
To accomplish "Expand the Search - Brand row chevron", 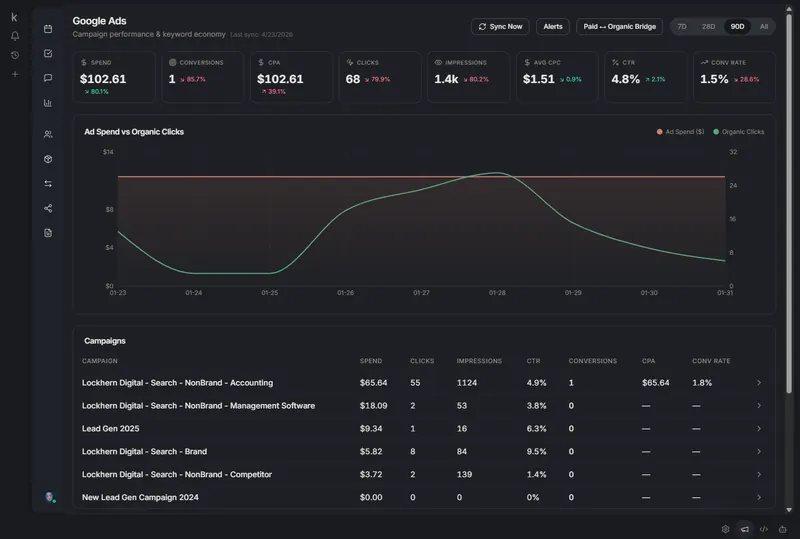I will [x=759, y=452].
